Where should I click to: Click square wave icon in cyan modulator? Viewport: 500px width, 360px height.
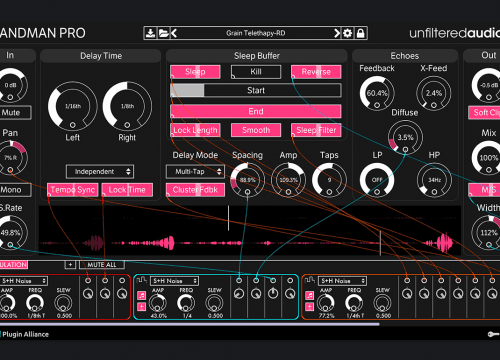click(141, 280)
